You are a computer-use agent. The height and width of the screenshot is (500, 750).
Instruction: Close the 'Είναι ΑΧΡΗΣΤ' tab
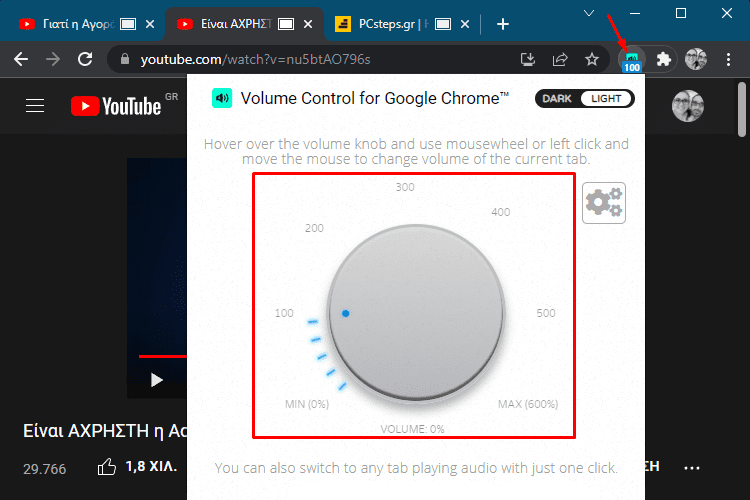[308, 24]
